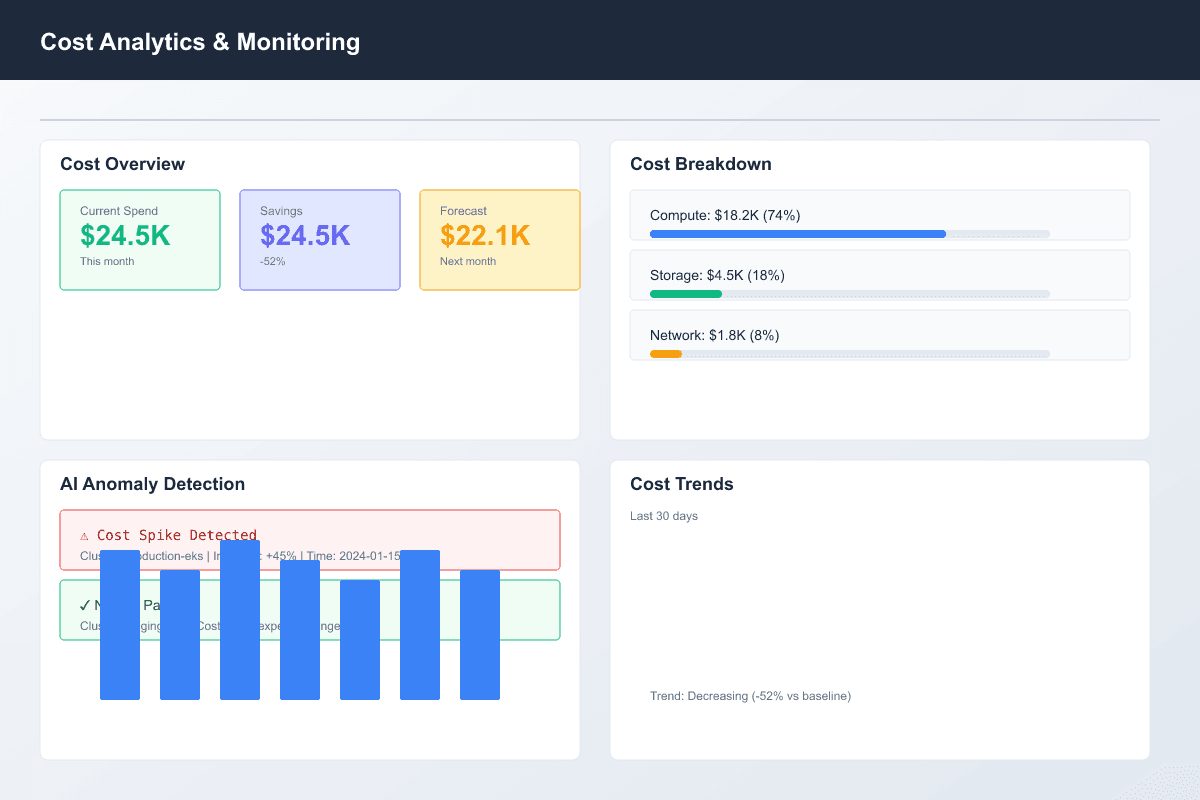This screenshot has width=1200, height=800.
Task: Click the green Storage progress bar
Action: 685,293
